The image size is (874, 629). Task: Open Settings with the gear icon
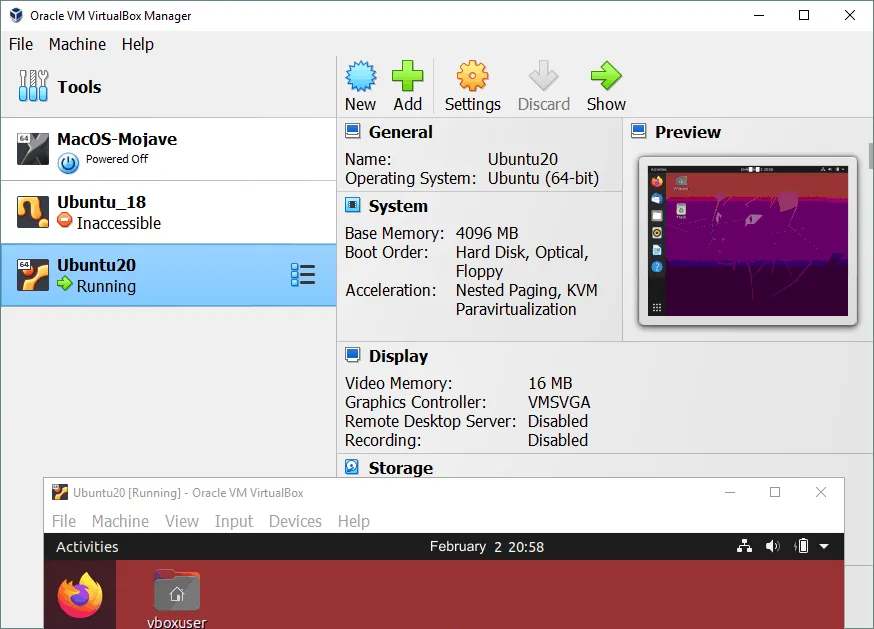tap(472, 77)
